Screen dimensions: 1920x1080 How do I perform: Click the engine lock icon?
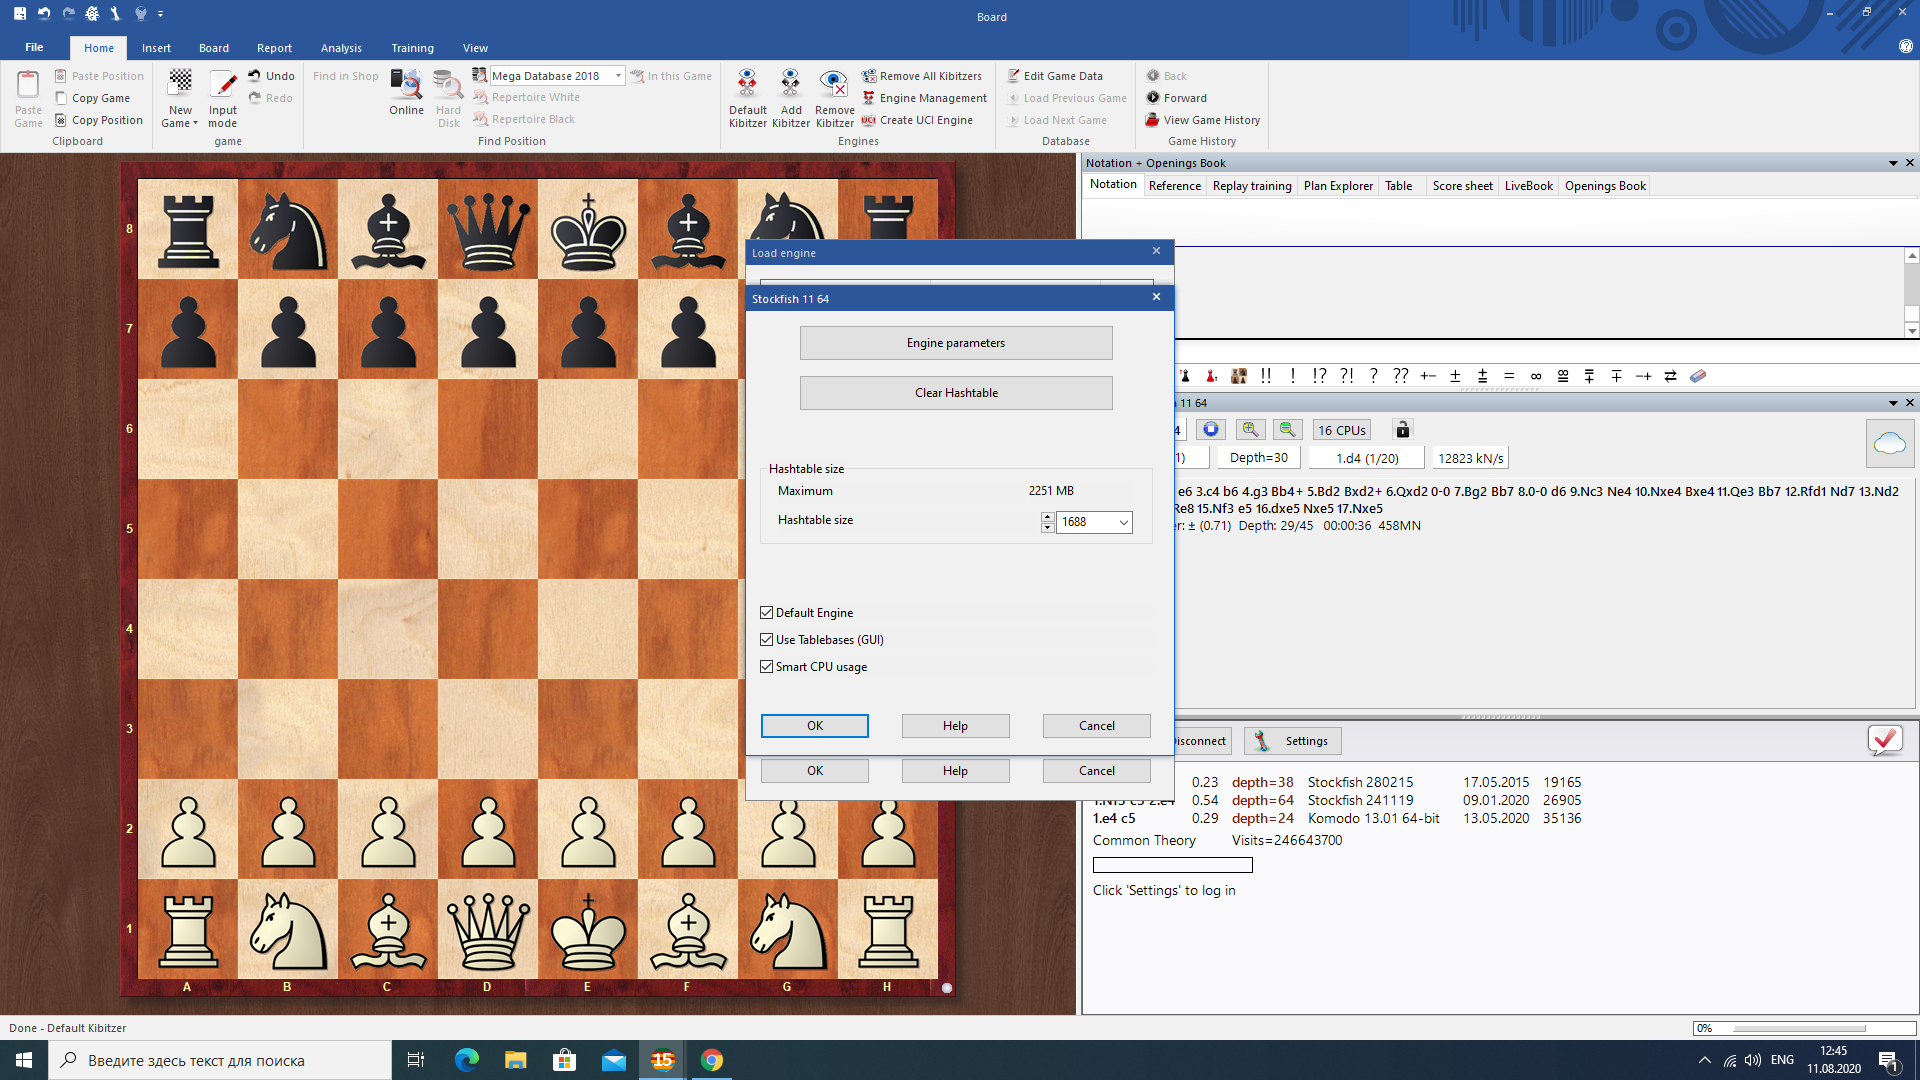click(x=1402, y=430)
